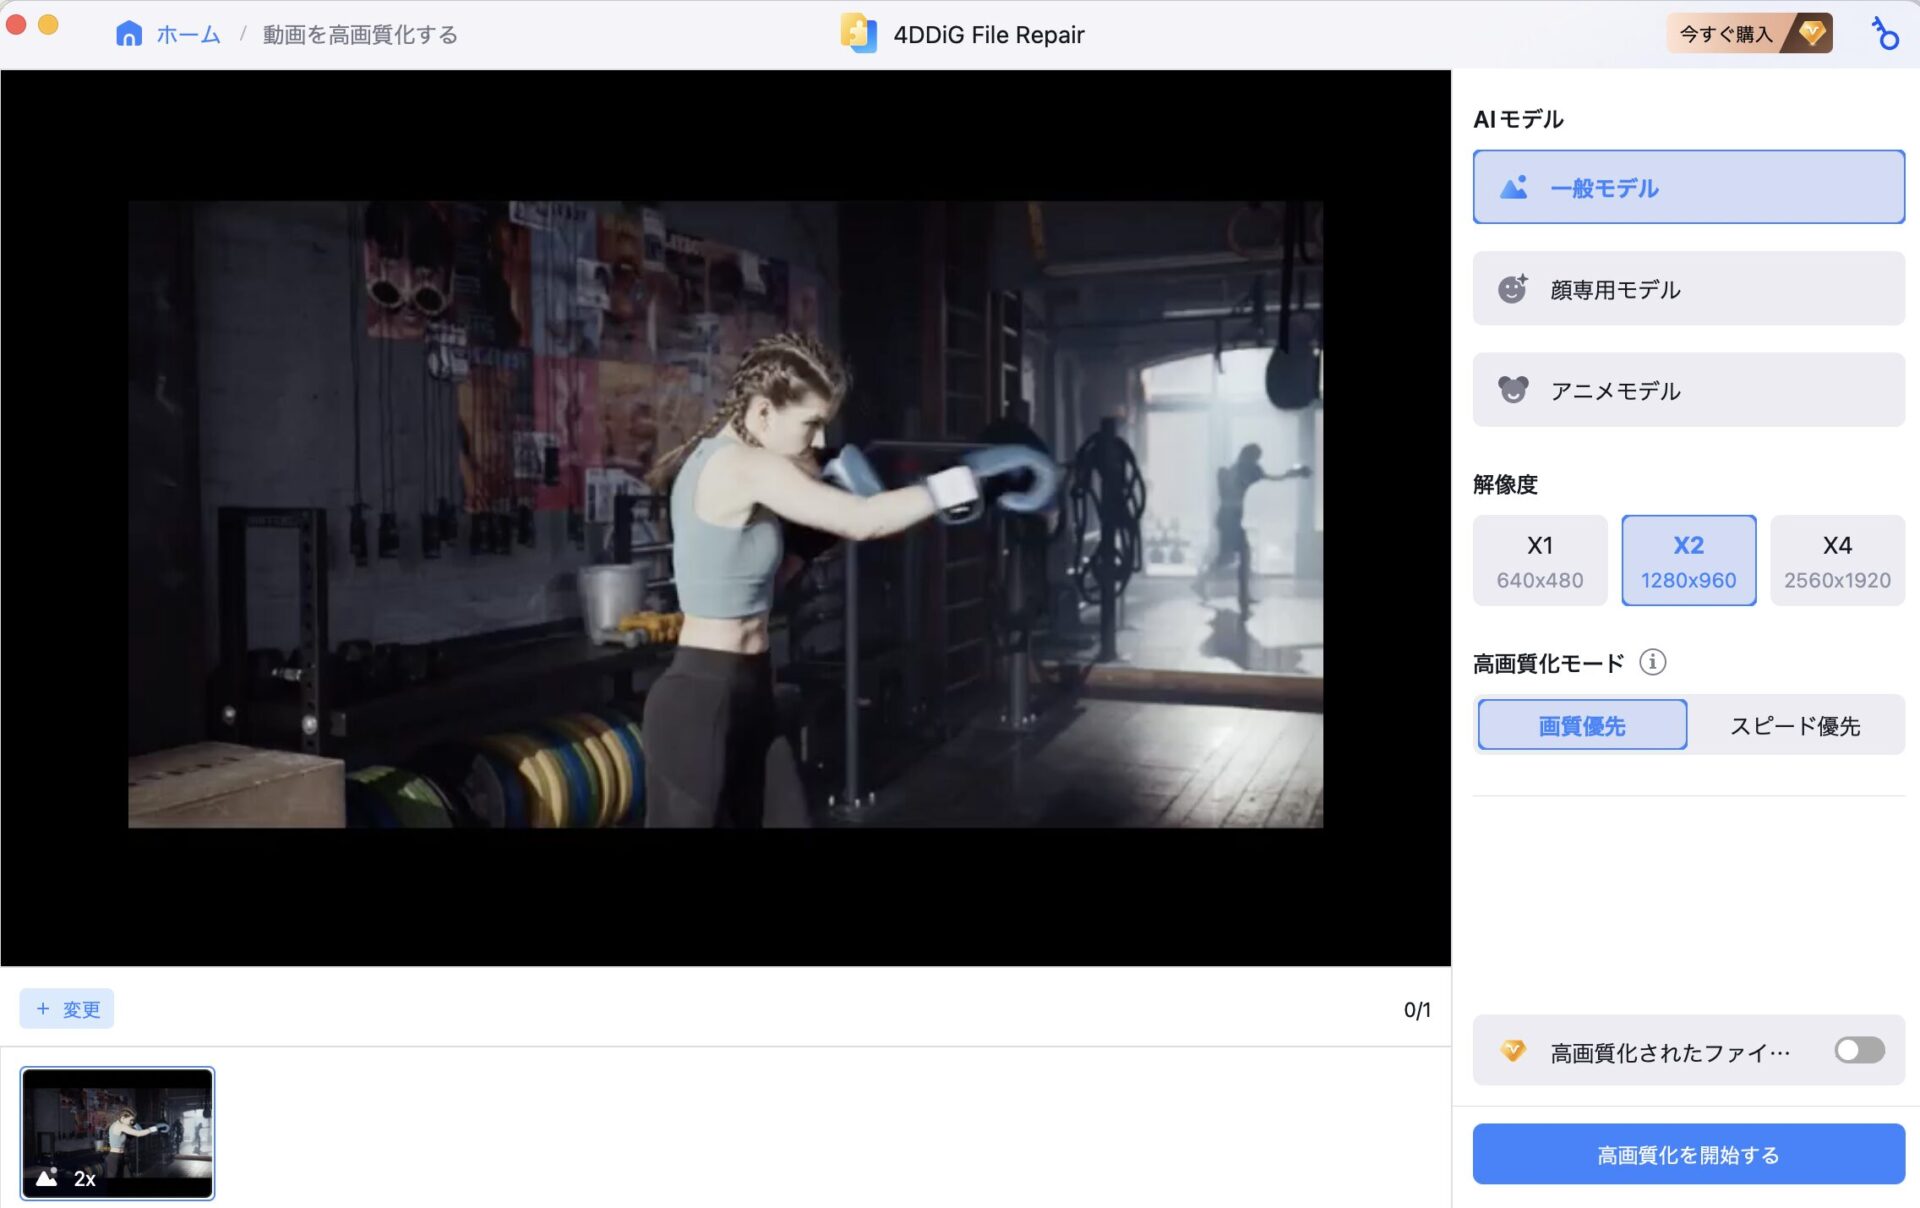Click the 0/1 file counter
Image resolution: width=1920 pixels, height=1208 pixels.
1417,1010
